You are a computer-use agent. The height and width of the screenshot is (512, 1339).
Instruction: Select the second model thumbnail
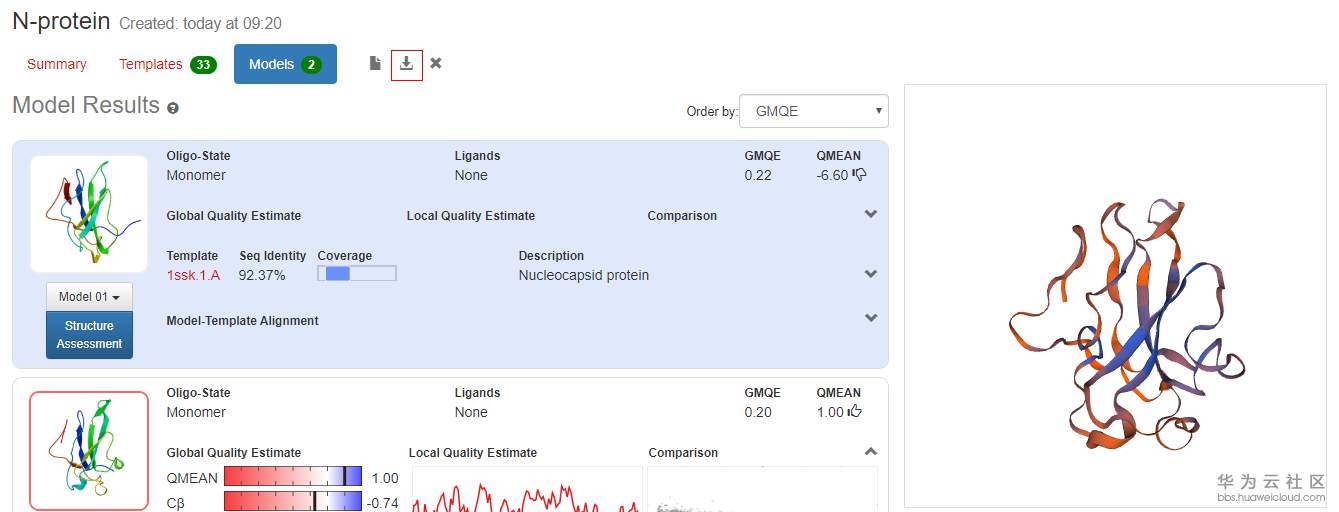coord(89,450)
